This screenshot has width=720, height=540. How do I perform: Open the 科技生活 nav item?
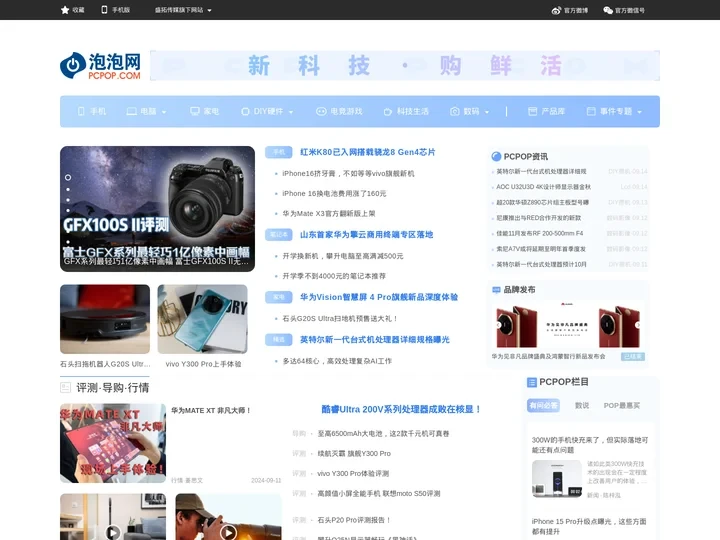point(412,111)
